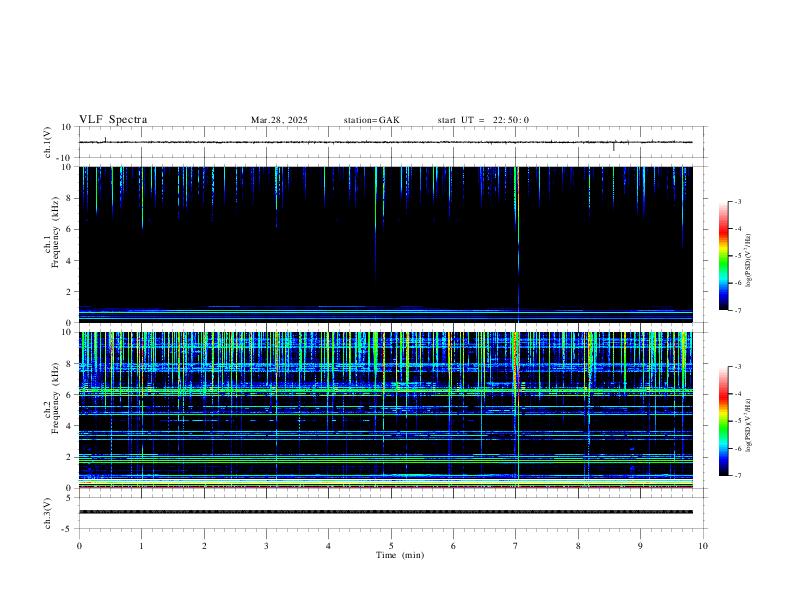Click the "ch.3(V)" waveform axis label
792x612 pixels.
coord(48,514)
